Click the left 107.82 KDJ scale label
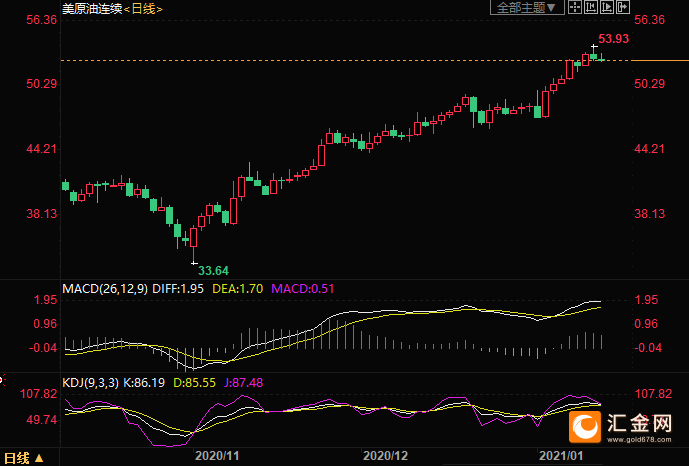 (x=39, y=394)
